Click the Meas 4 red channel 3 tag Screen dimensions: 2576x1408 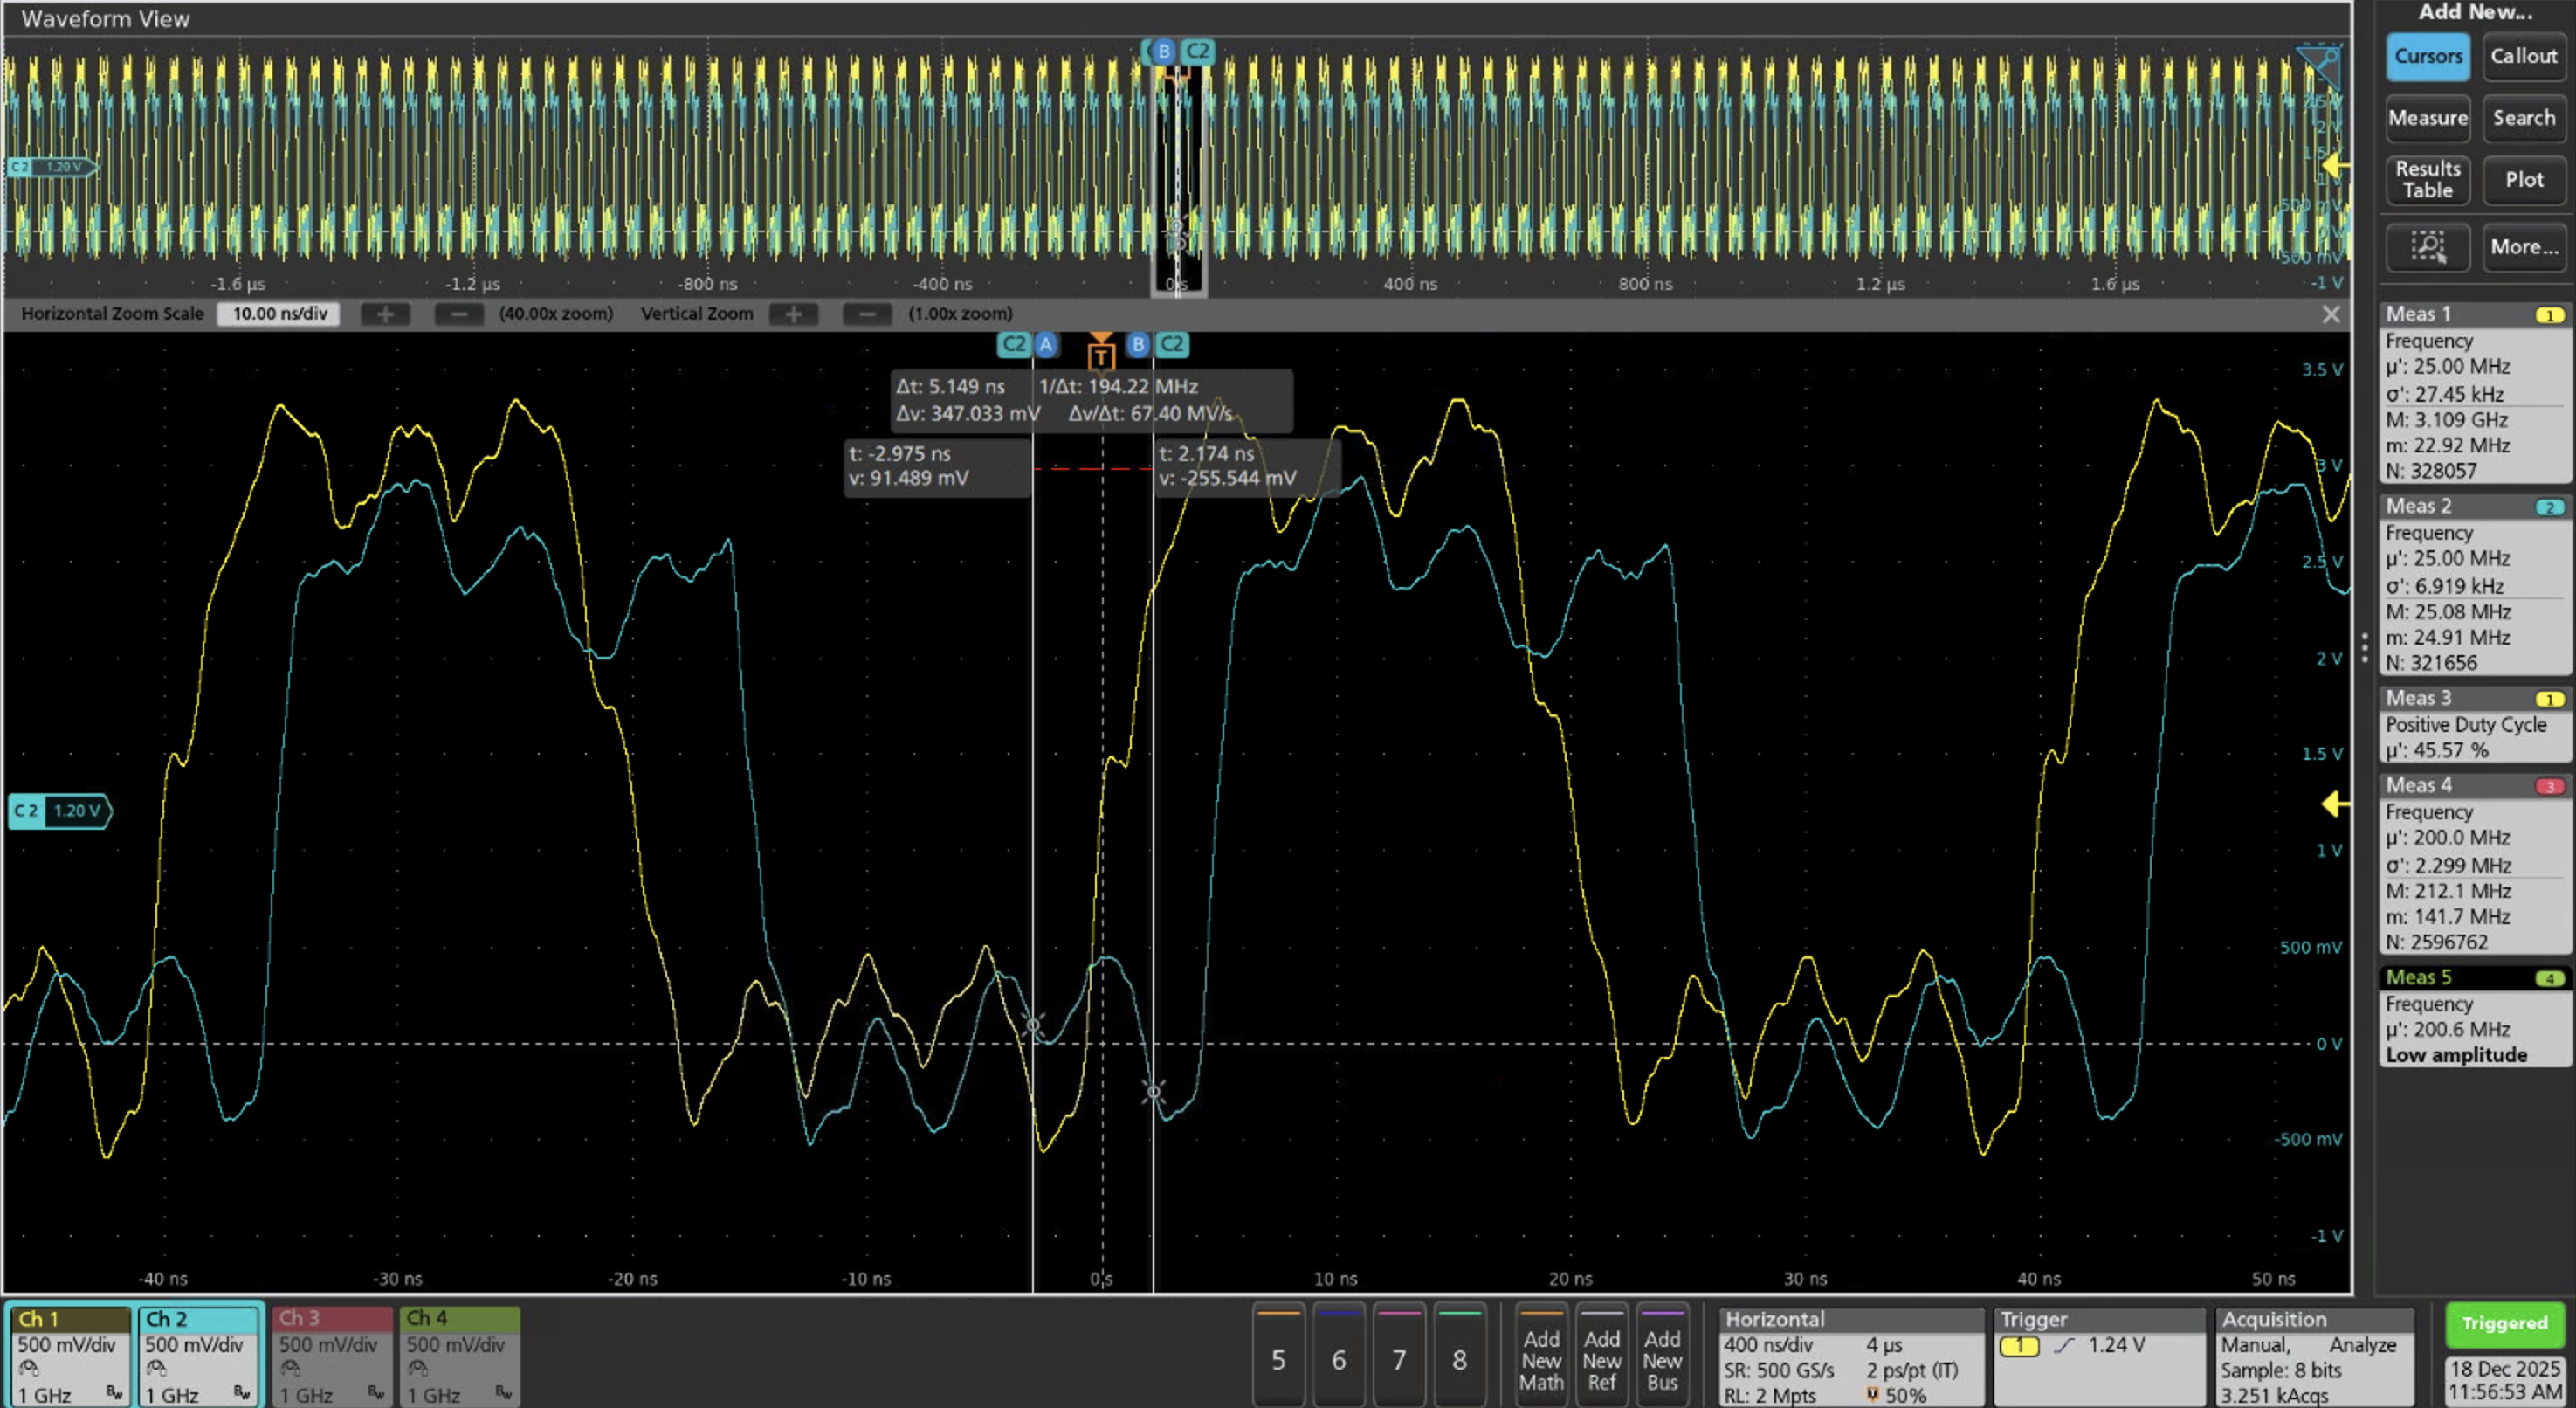[x=2550, y=786]
